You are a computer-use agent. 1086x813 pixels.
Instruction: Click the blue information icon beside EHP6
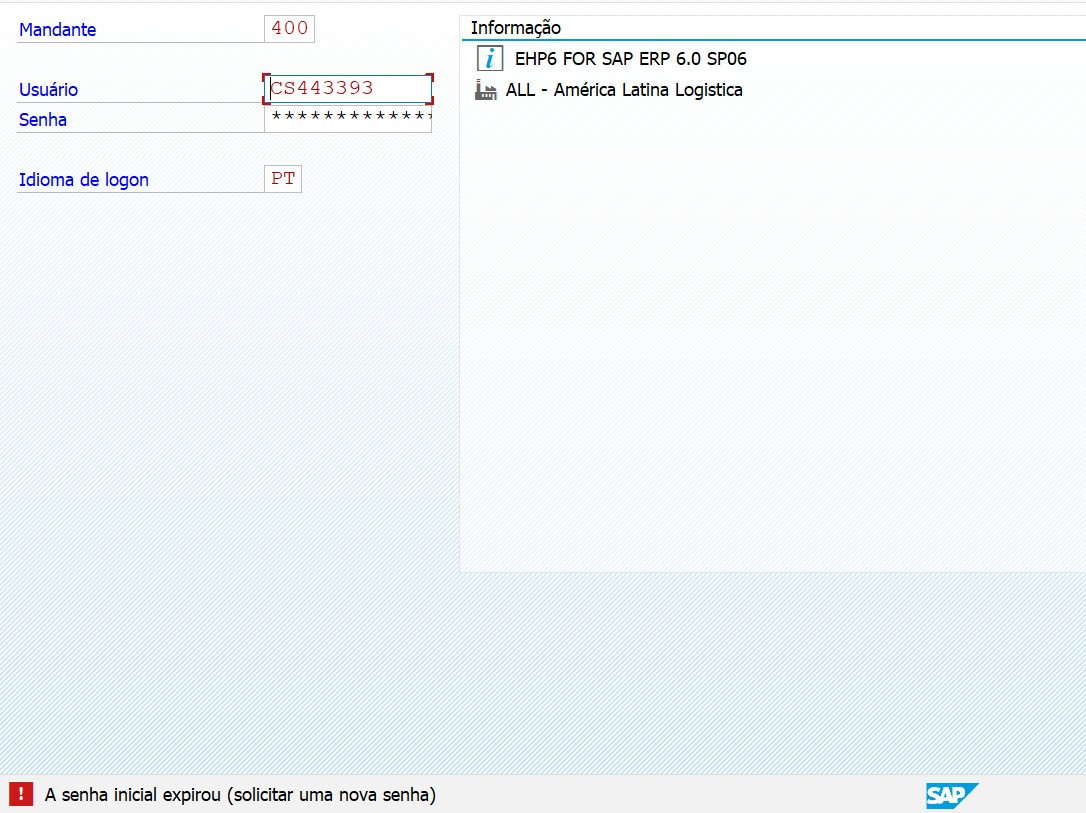click(490, 58)
